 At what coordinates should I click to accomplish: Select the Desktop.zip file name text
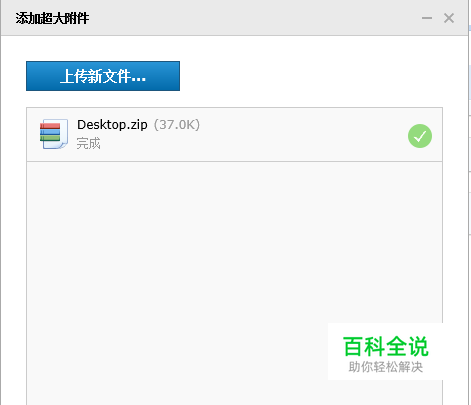[112, 125]
